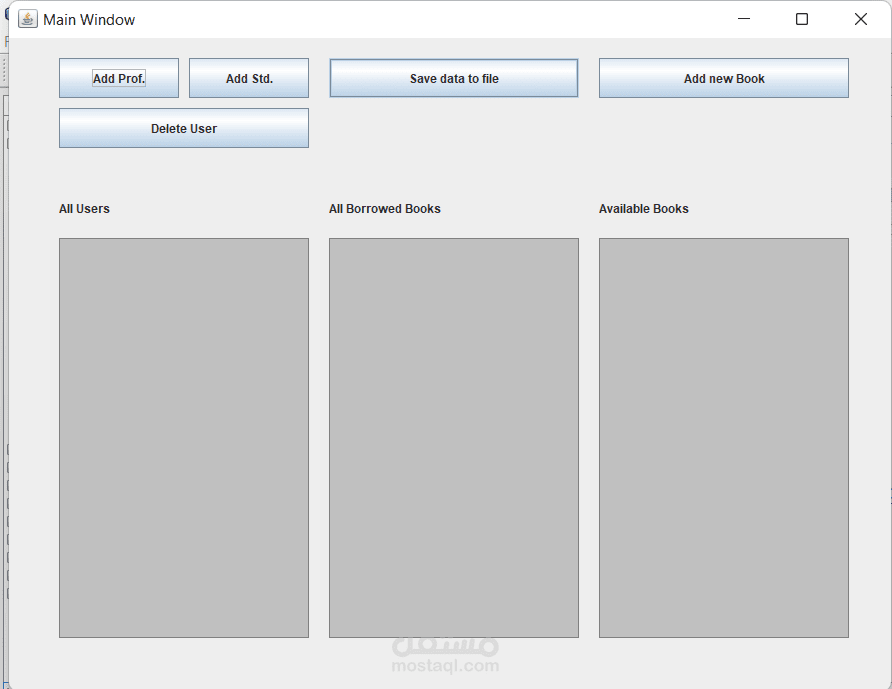
Task: Open the Add Std. dialog button
Action: (249, 78)
